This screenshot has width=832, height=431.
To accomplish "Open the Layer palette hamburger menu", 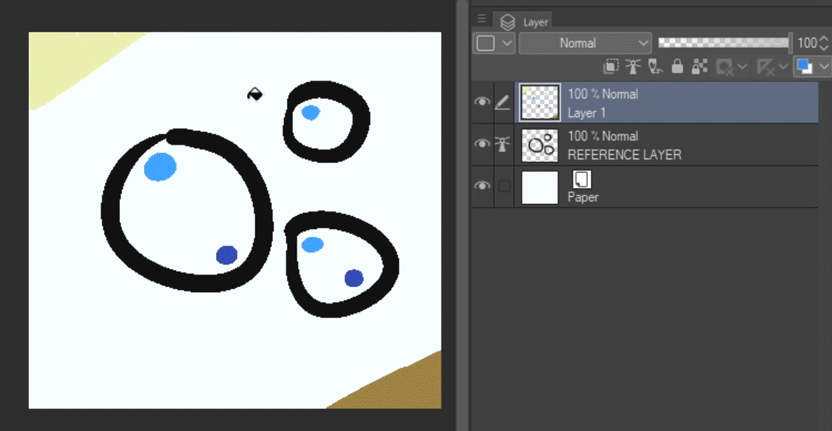I will (x=481, y=19).
